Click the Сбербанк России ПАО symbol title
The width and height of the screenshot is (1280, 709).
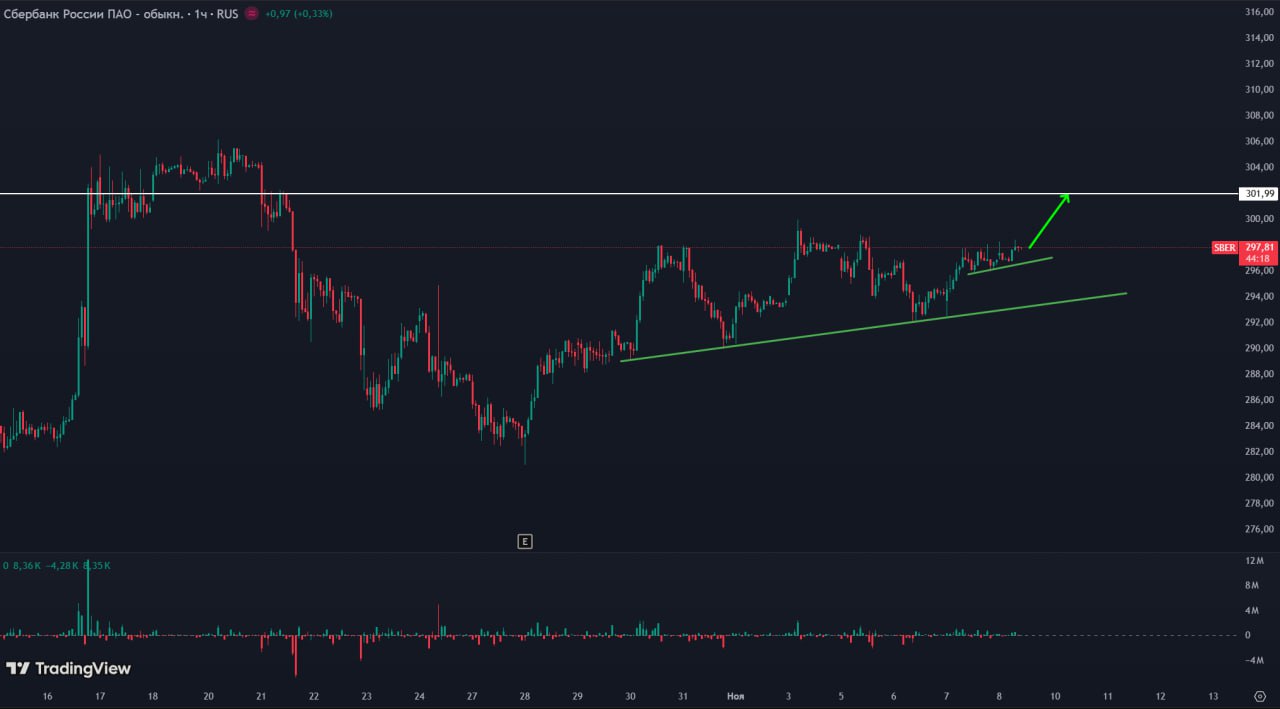tap(92, 14)
